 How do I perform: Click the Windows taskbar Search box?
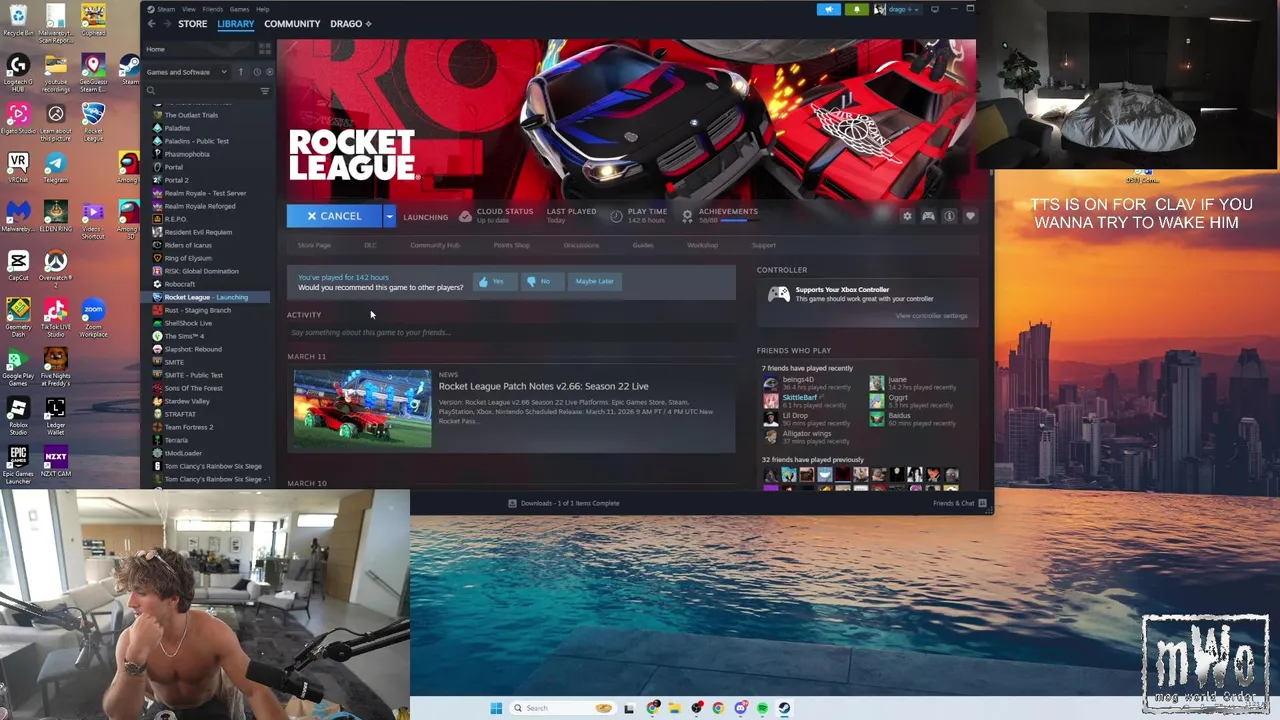pos(562,708)
